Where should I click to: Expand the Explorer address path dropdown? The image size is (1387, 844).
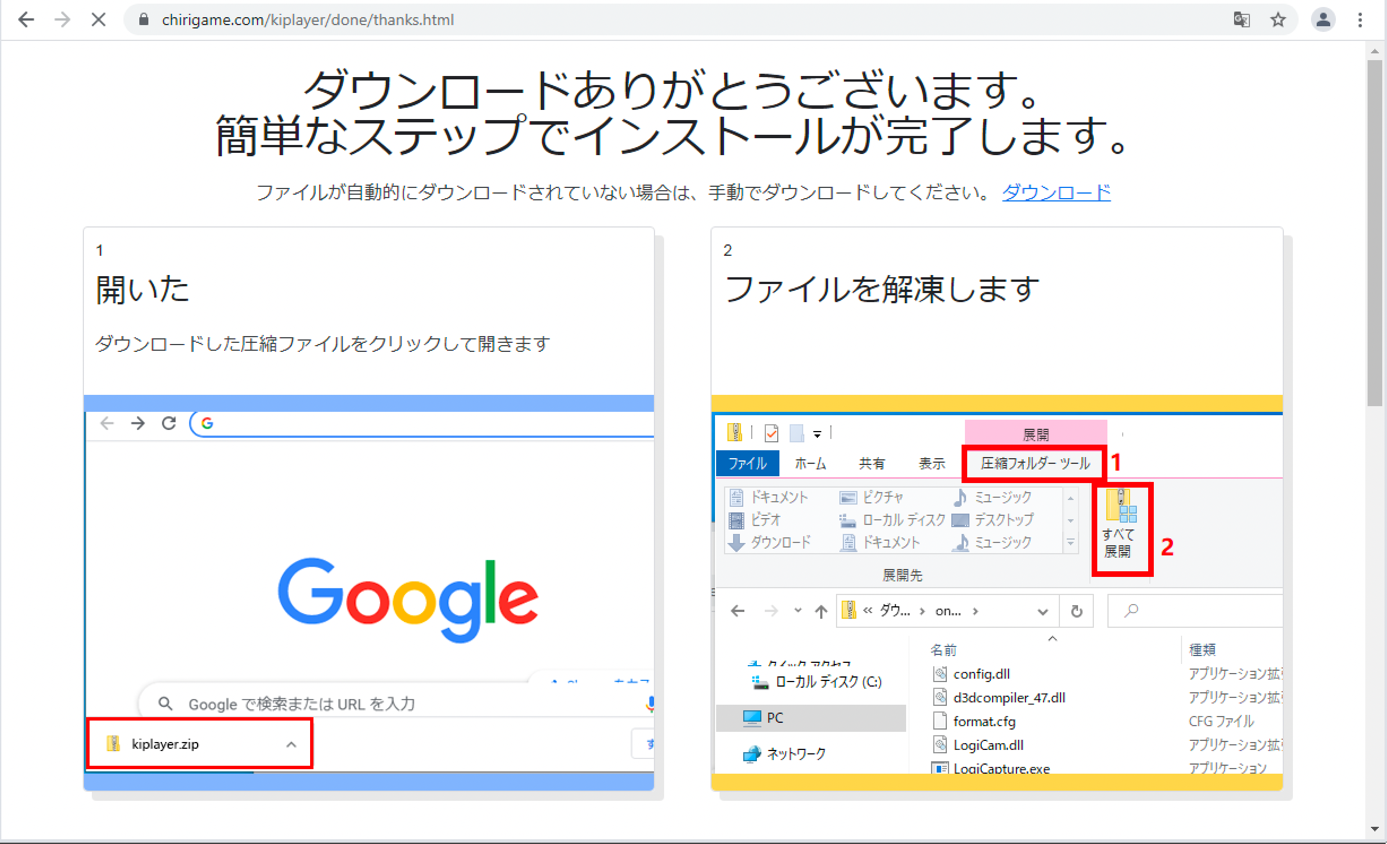click(1044, 611)
